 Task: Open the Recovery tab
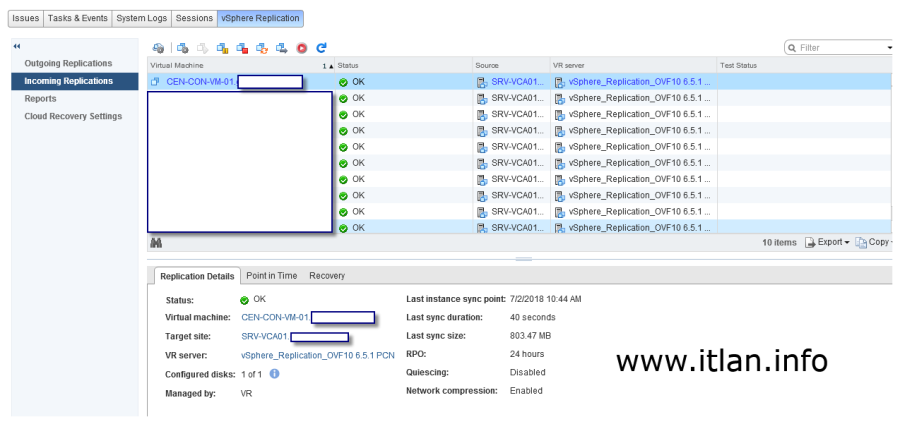(327, 275)
